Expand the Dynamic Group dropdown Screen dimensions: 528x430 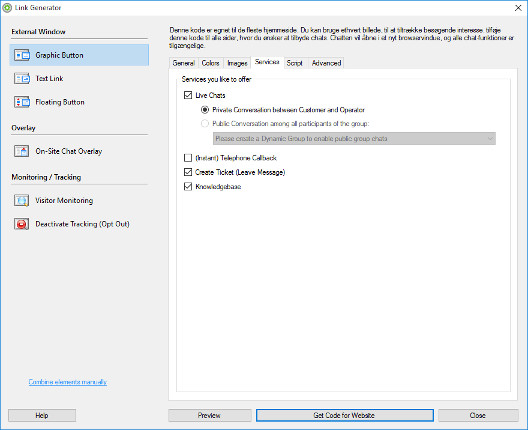click(x=354, y=138)
